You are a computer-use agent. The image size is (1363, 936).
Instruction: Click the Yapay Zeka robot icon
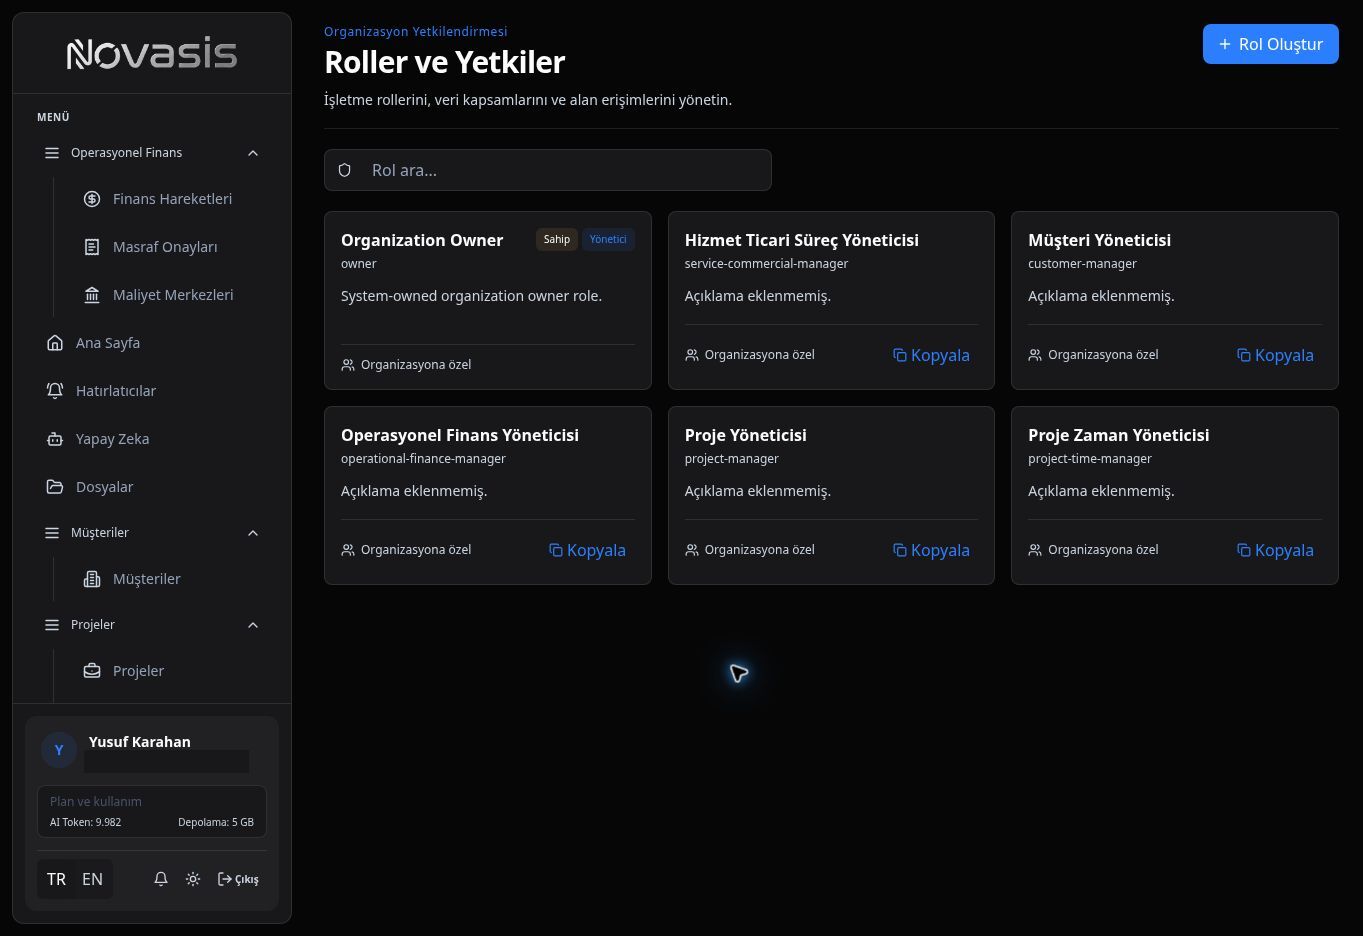pos(55,439)
